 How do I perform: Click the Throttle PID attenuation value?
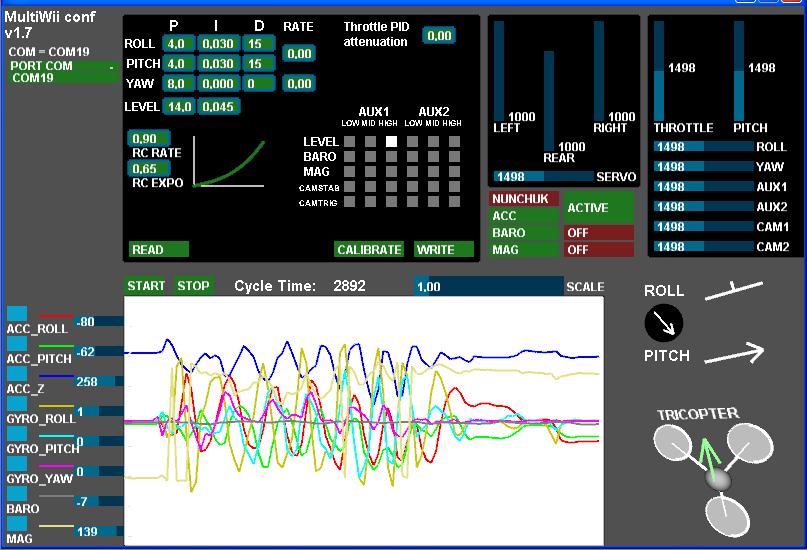pos(438,36)
